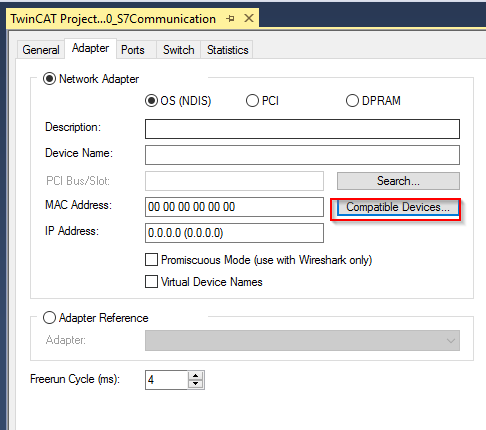486x430 pixels.
Task: Expand the Adapter dropdown list
Action: [x=302, y=340]
